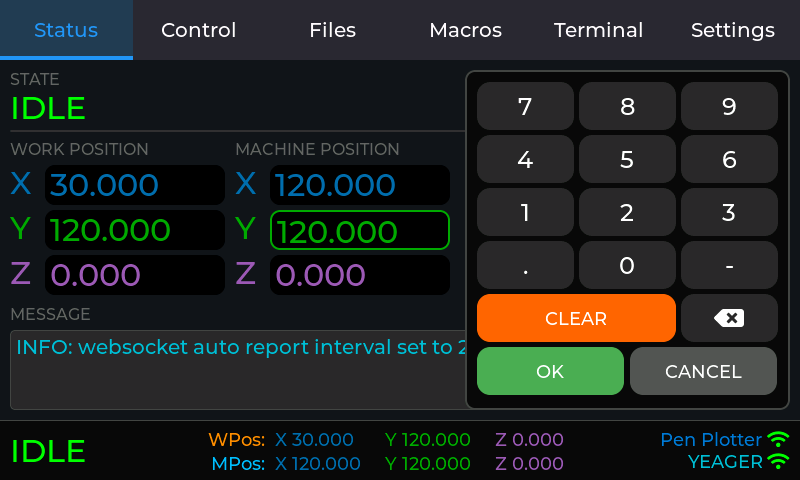Tap digit 0 on the keypad
Viewport: 800px width, 480px height.
point(627,265)
